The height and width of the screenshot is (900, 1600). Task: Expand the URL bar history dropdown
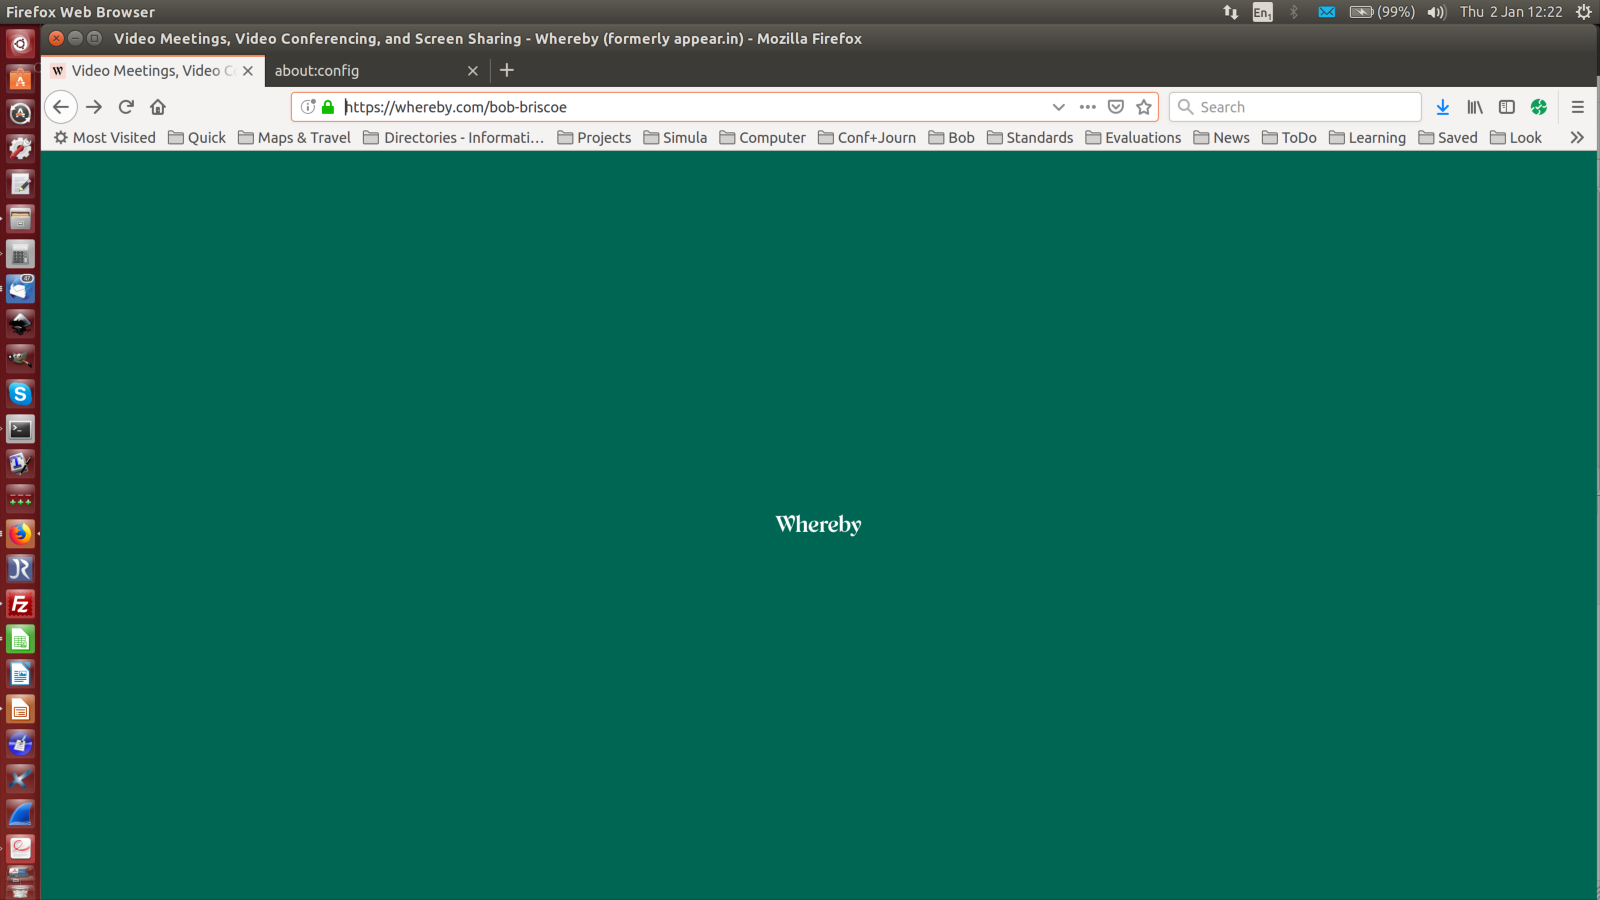coord(1058,107)
